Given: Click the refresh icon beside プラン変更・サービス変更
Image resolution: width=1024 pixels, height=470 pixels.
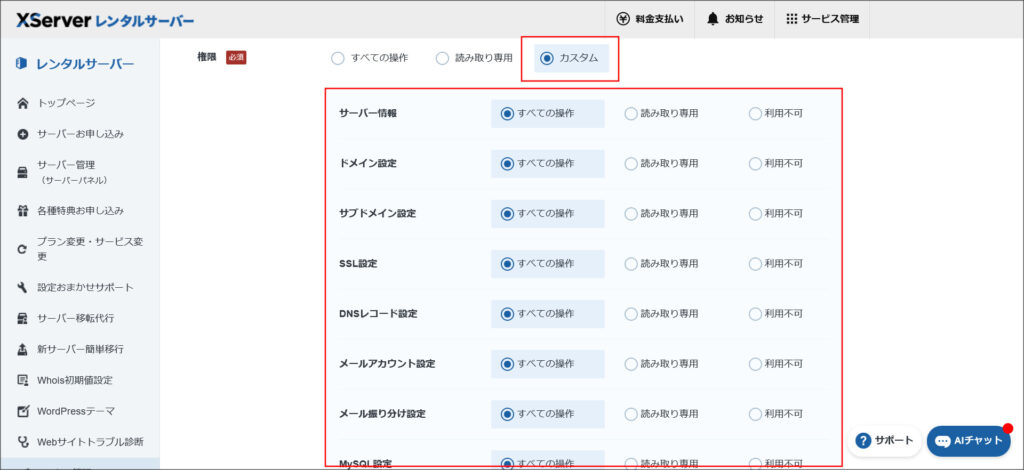Looking at the screenshot, I should (x=23, y=249).
